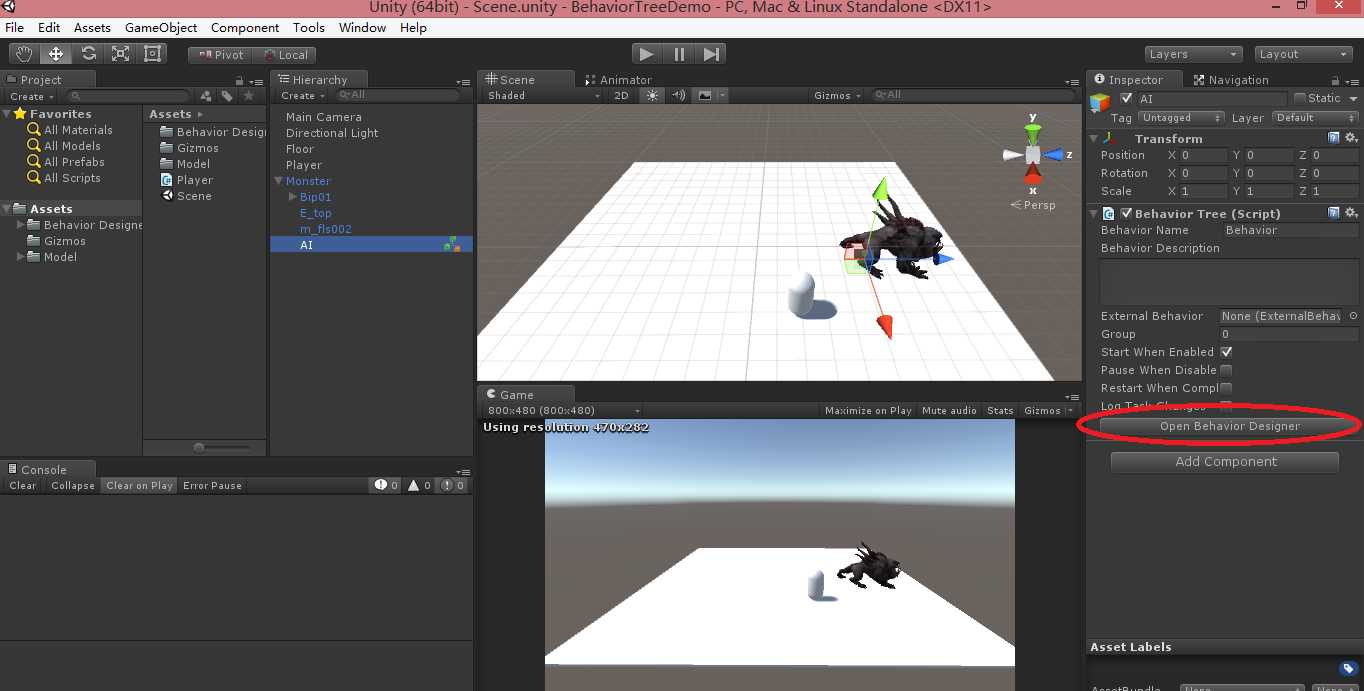1364x691 pixels.
Task: Switch to the Animator tab
Action: pos(619,80)
